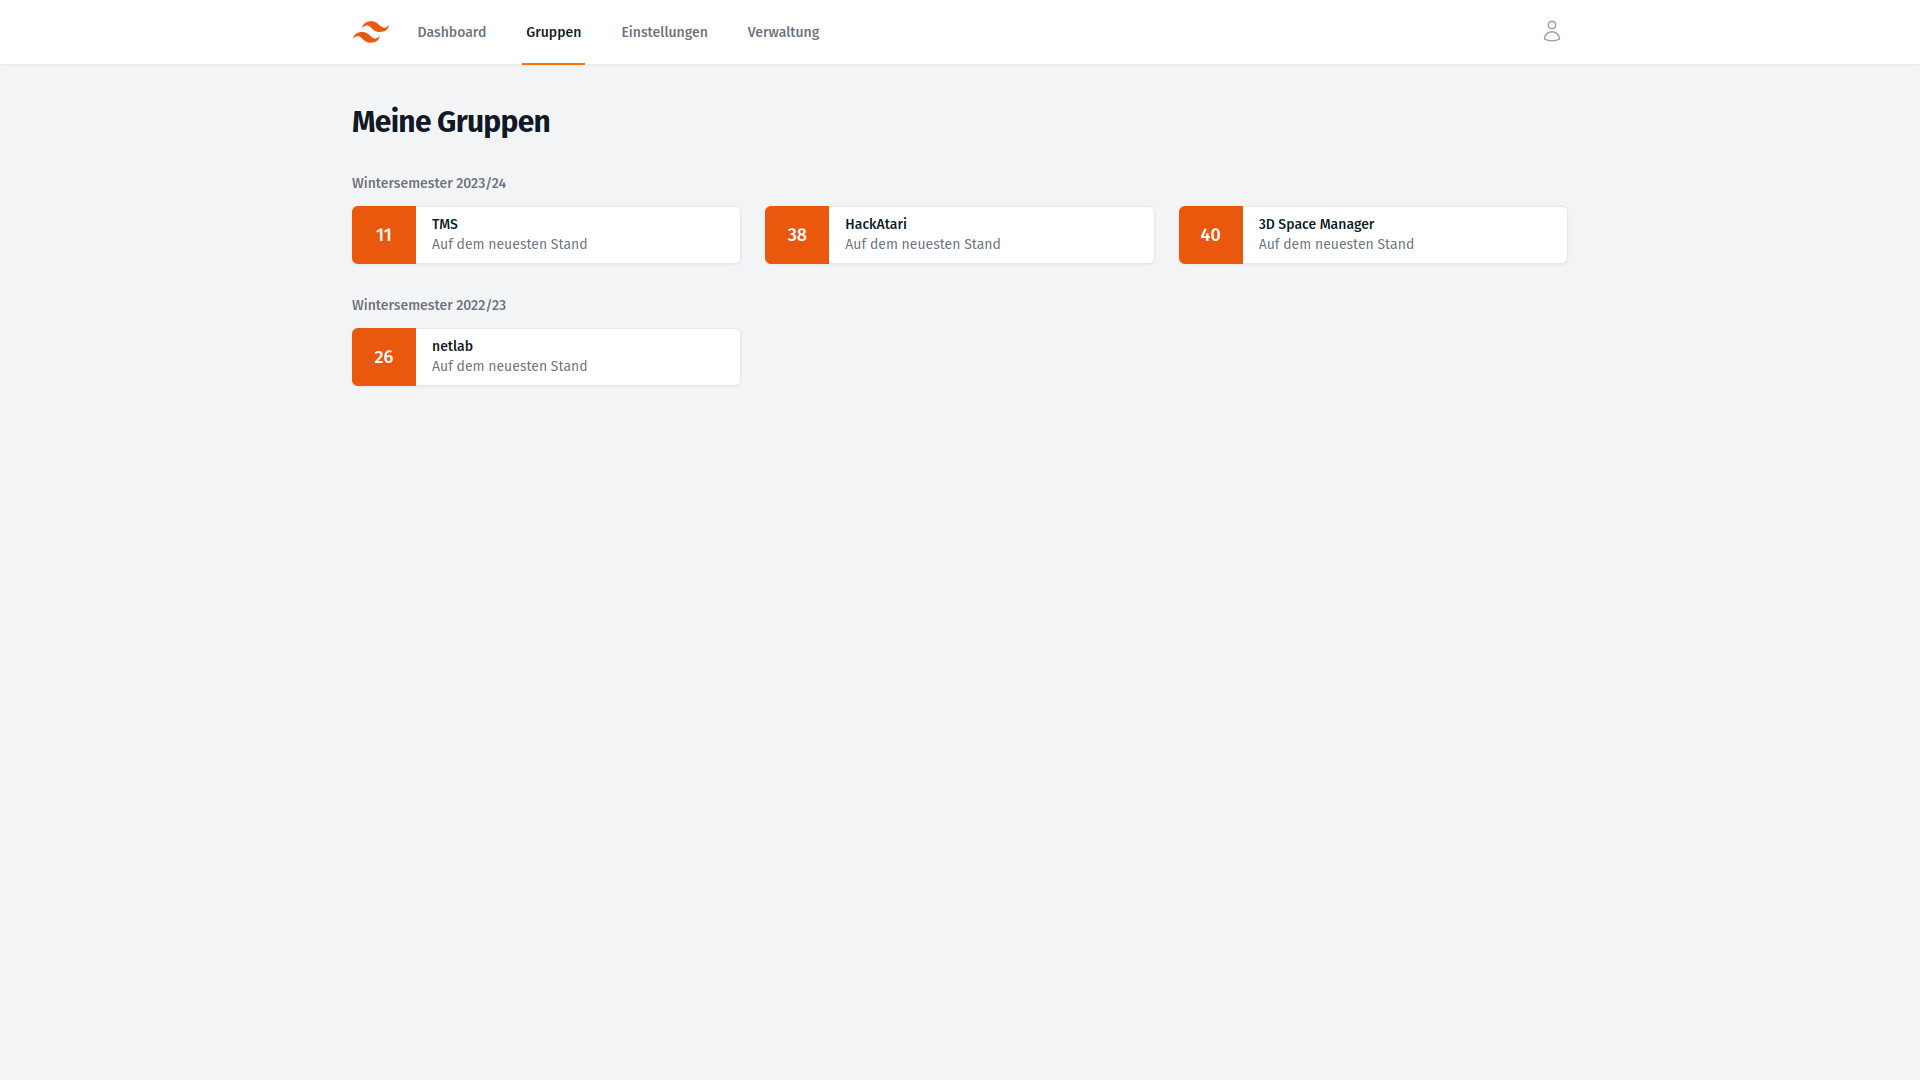This screenshot has width=1920, height=1080.
Task: Open the TMS group card
Action: (x=546, y=235)
